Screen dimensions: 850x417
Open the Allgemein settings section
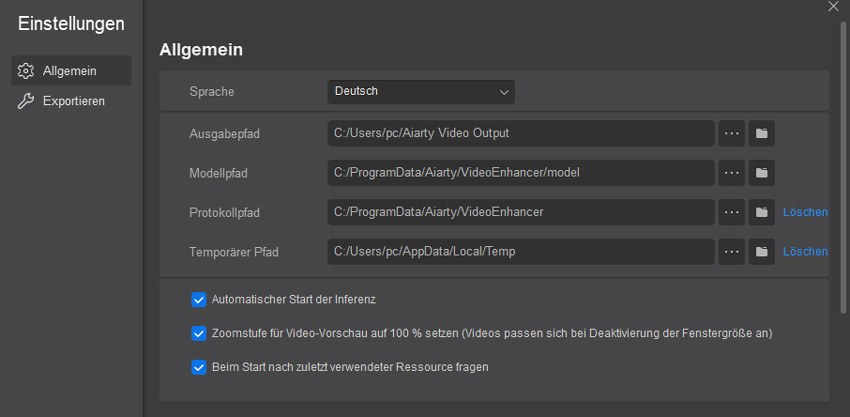pyautogui.click(x=71, y=70)
